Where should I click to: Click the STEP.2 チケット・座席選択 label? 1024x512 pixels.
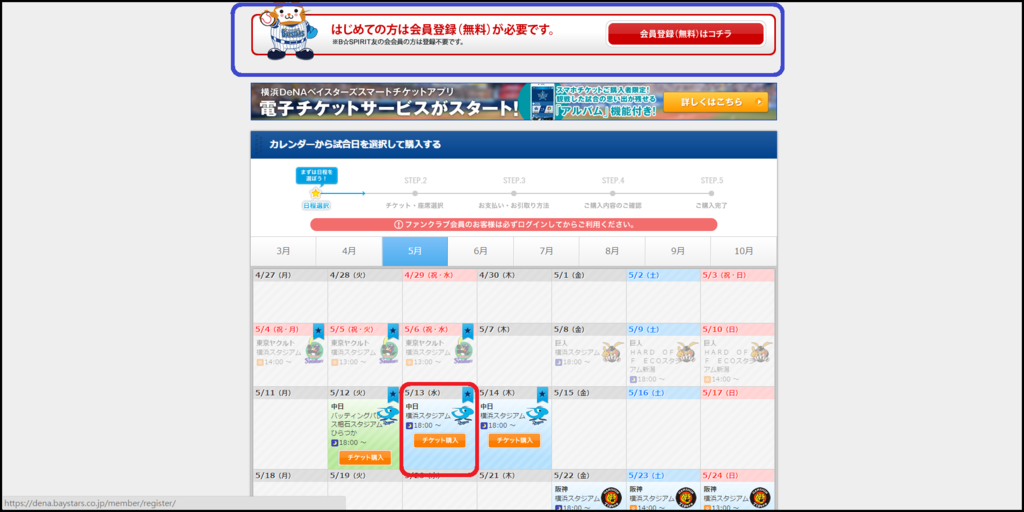click(415, 205)
